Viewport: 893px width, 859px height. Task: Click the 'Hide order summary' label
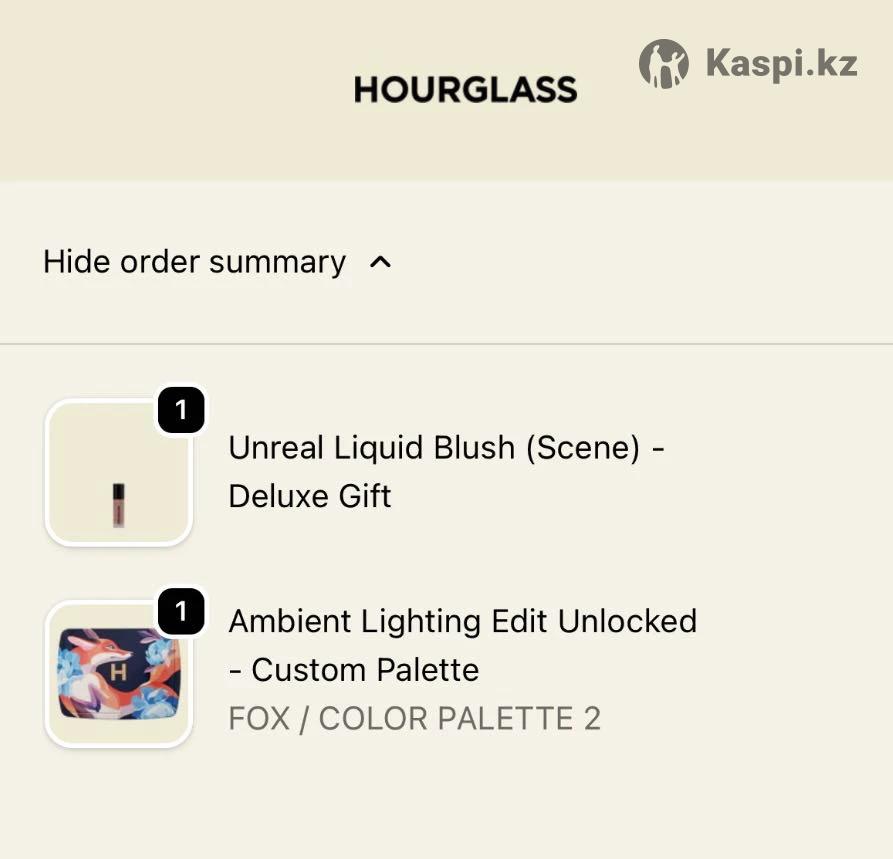pyautogui.click(x=194, y=262)
